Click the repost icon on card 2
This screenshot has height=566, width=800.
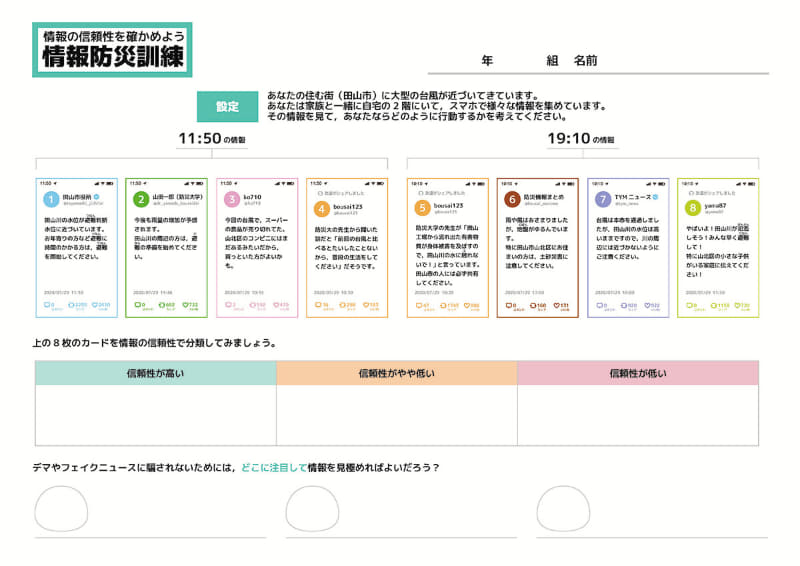(x=162, y=305)
